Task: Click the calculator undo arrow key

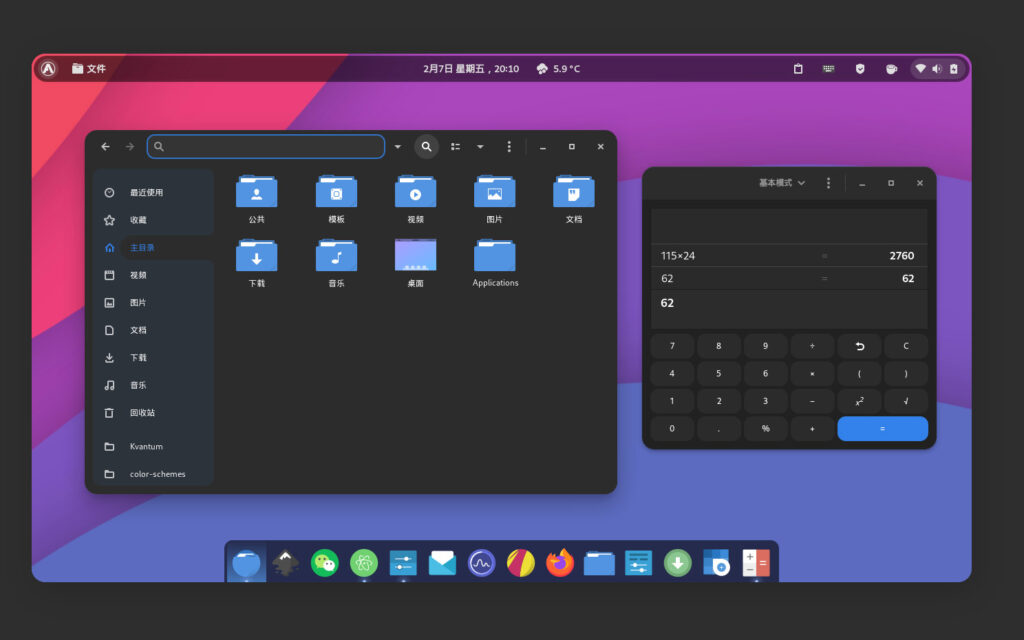Action: tap(859, 346)
